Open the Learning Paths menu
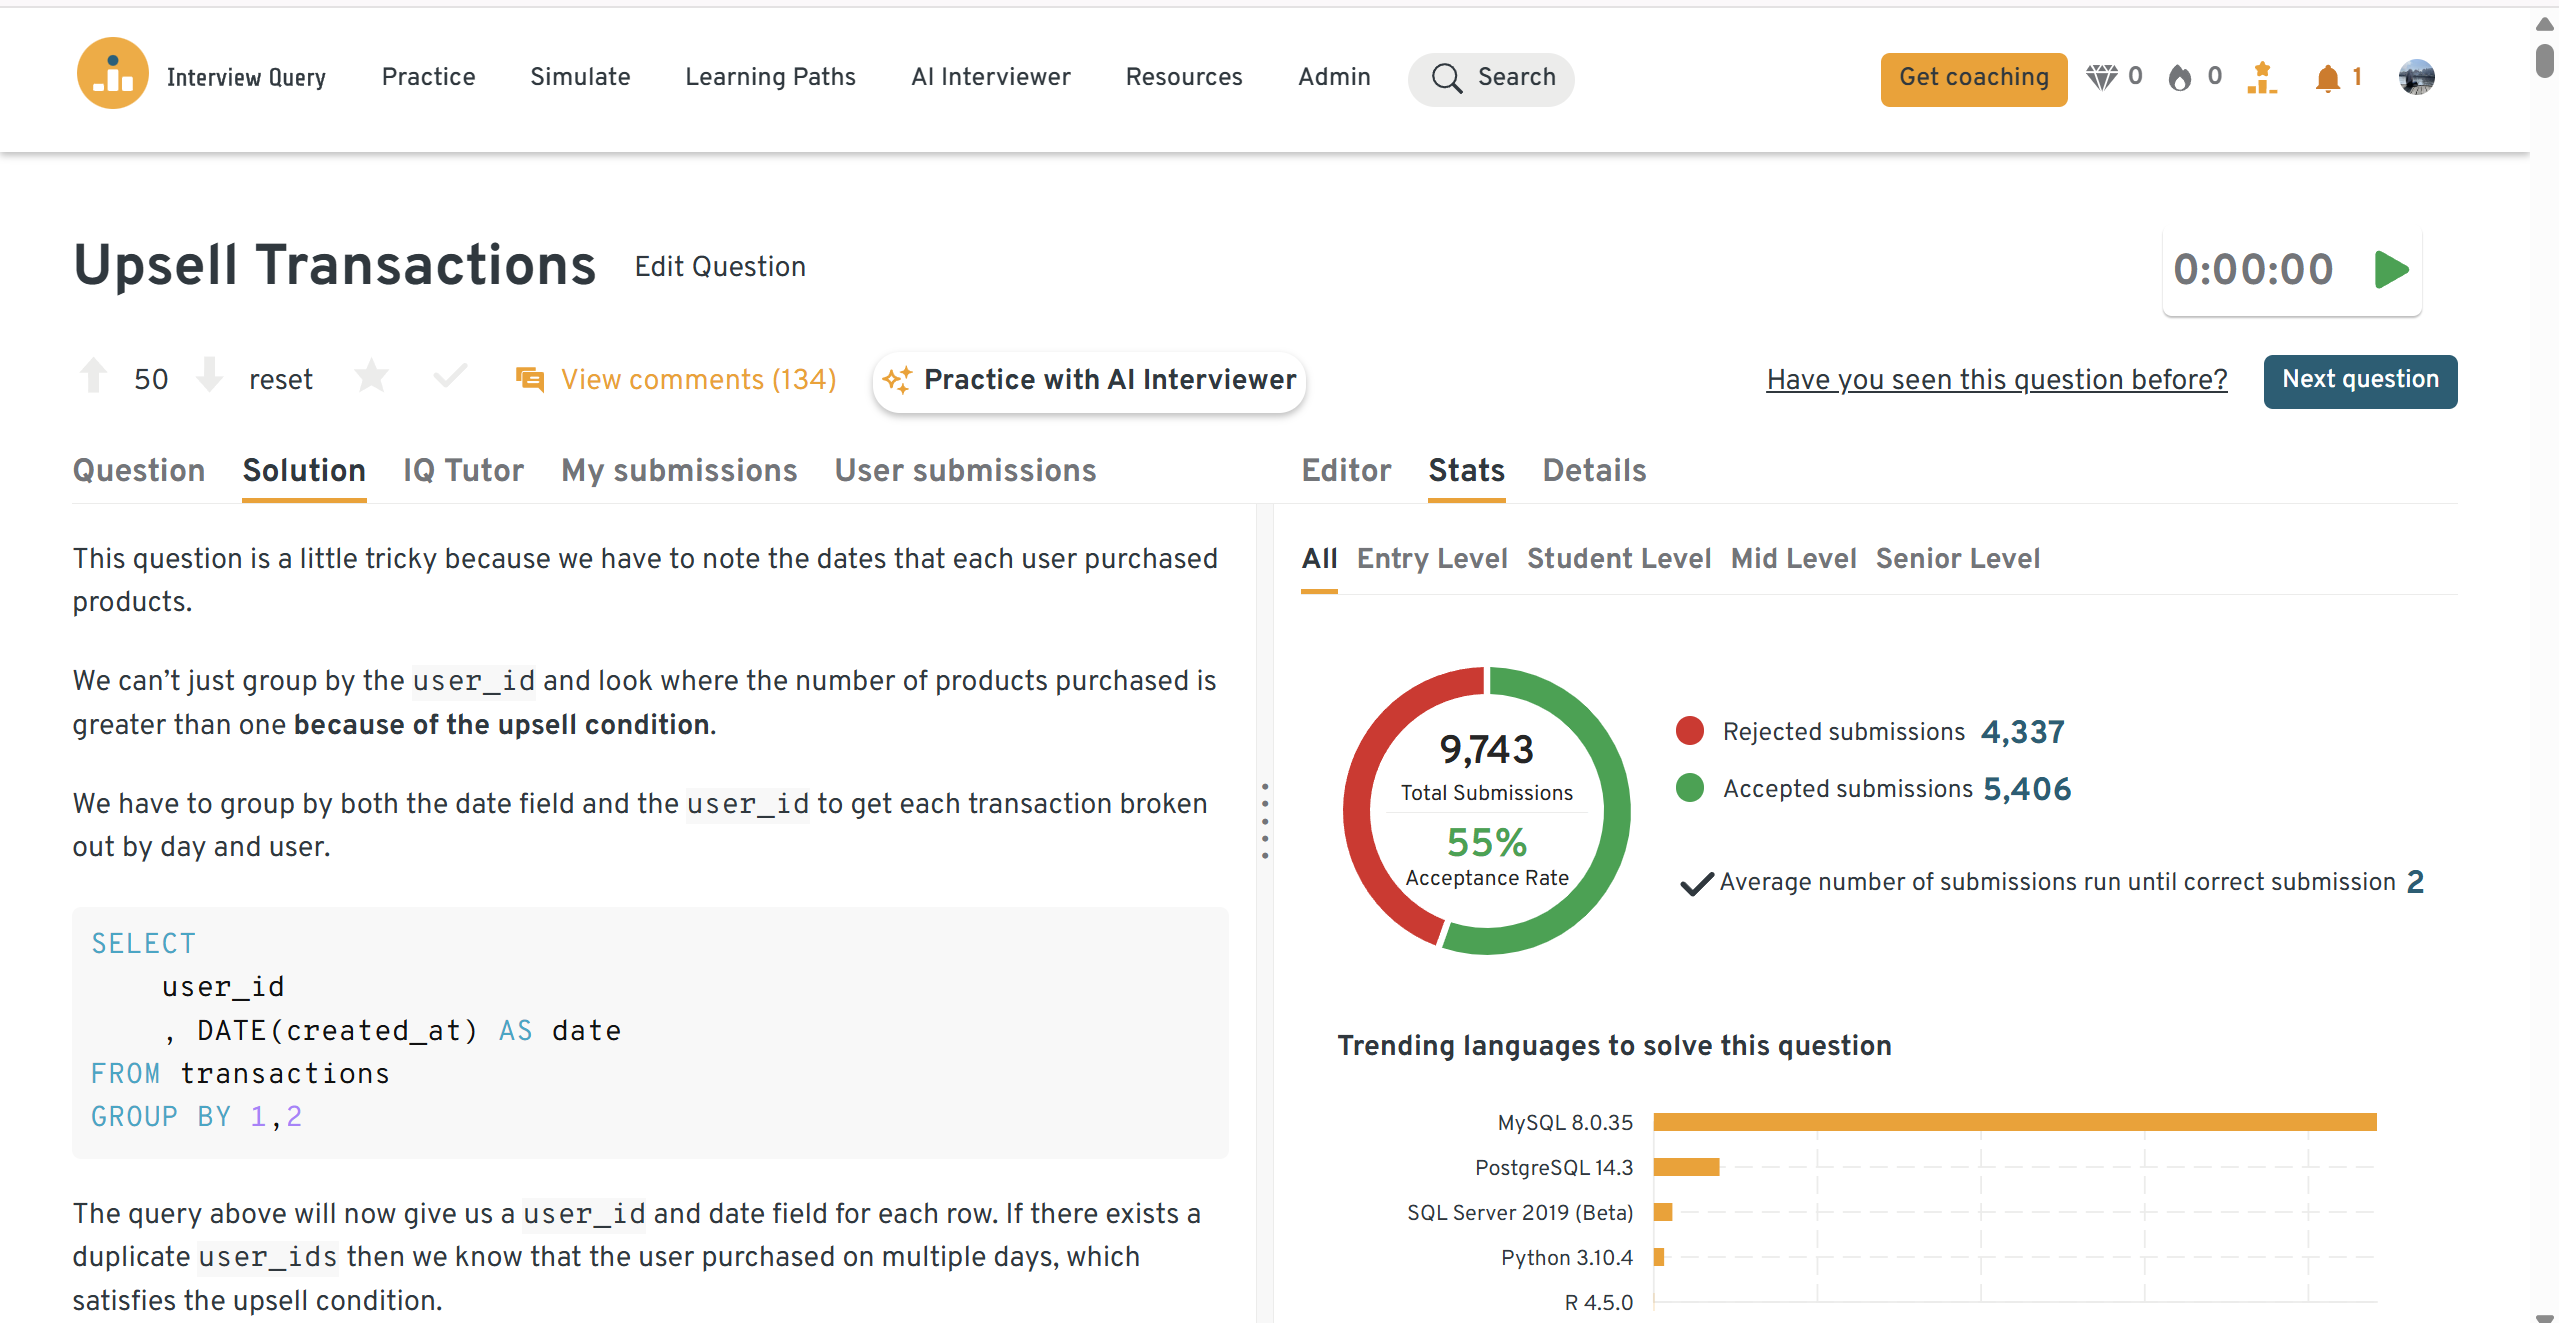The height and width of the screenshot is (1323, 2559). [x=770, y=77]
